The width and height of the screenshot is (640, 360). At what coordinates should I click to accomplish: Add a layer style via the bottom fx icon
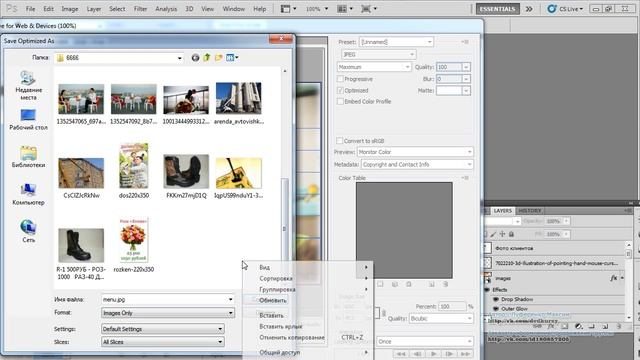point(551,326)
